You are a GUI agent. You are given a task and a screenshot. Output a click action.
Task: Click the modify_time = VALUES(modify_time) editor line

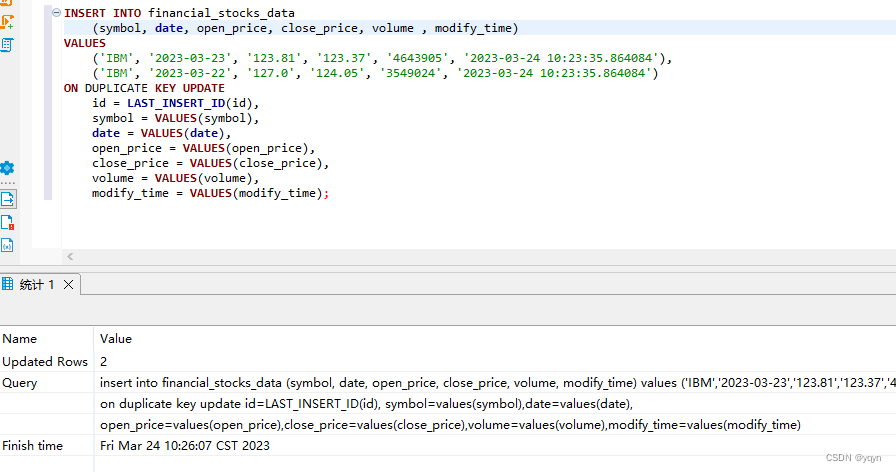(211, 193)
